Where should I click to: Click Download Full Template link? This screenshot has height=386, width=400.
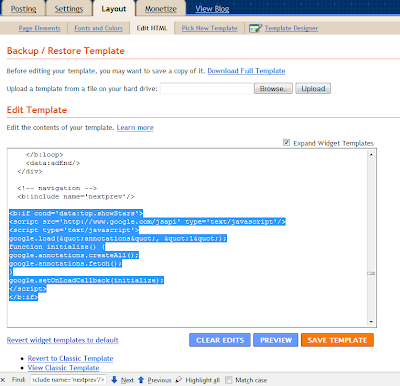point(246,71)
